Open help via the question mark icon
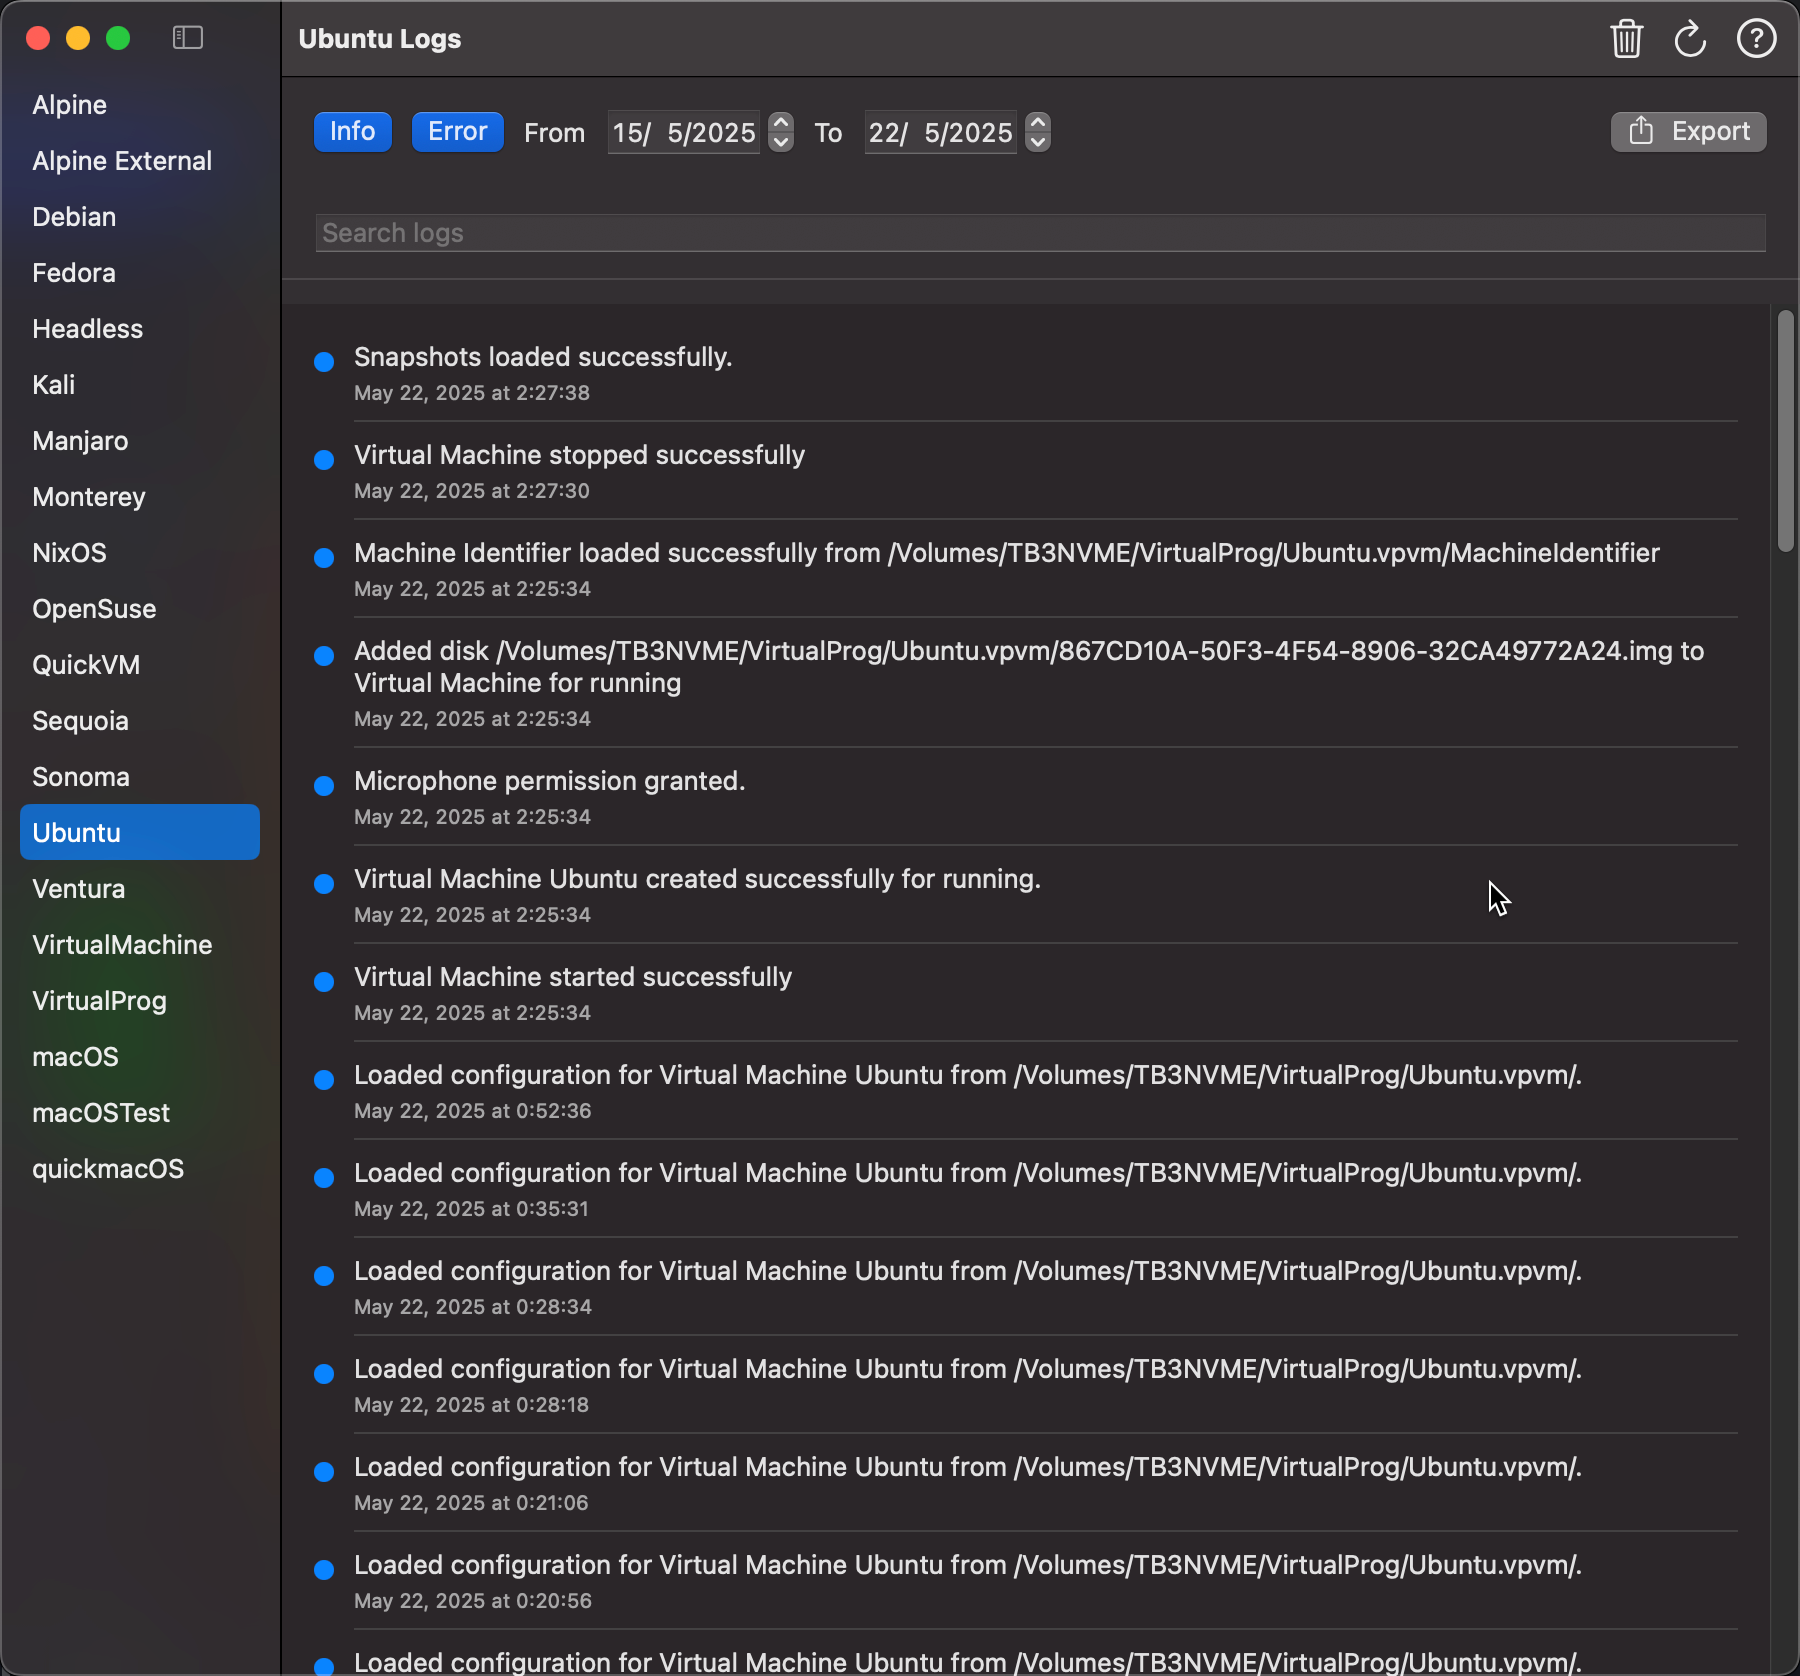 pyautogui.click(x=1756, y=39)
